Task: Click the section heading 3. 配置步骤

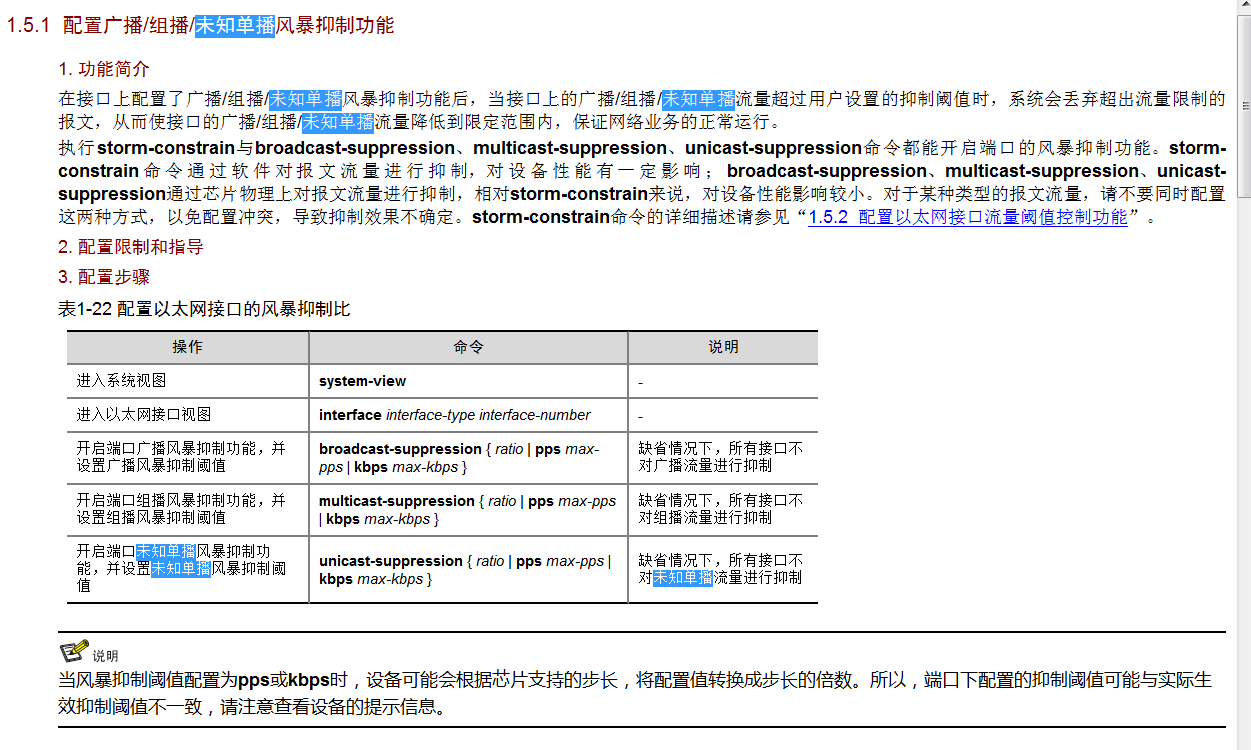Action: point(104,277)
